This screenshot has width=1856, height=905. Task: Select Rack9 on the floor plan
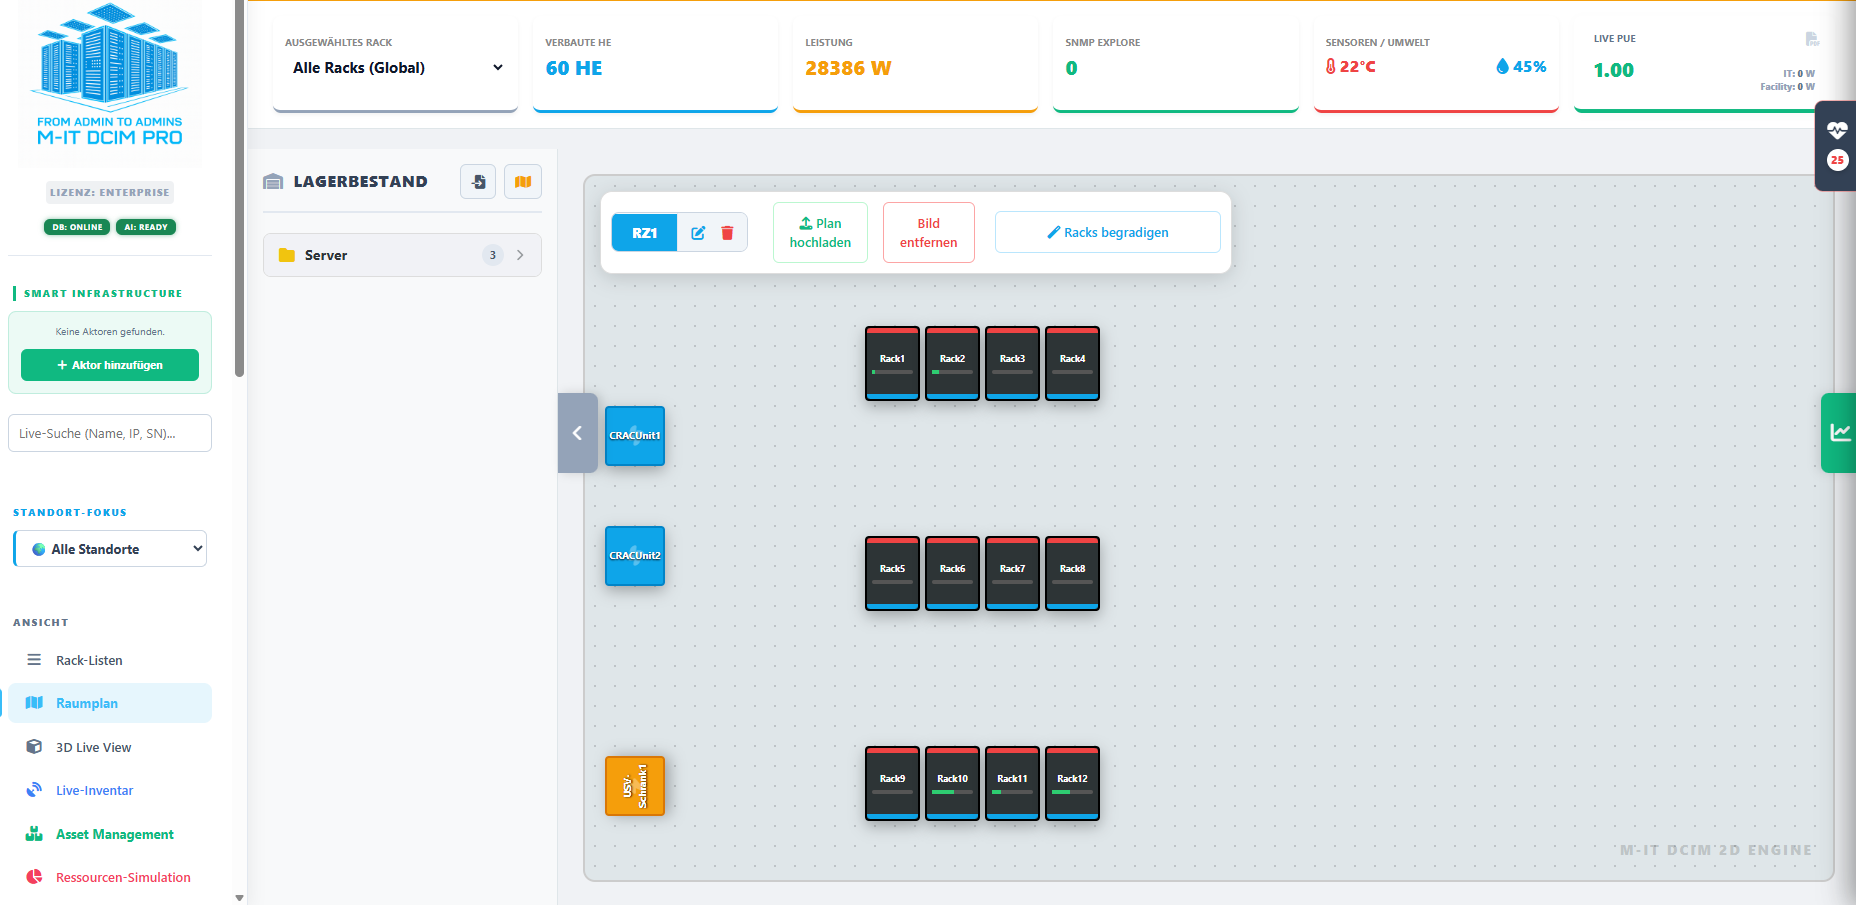pyautogui.click(x=892, y=784)
